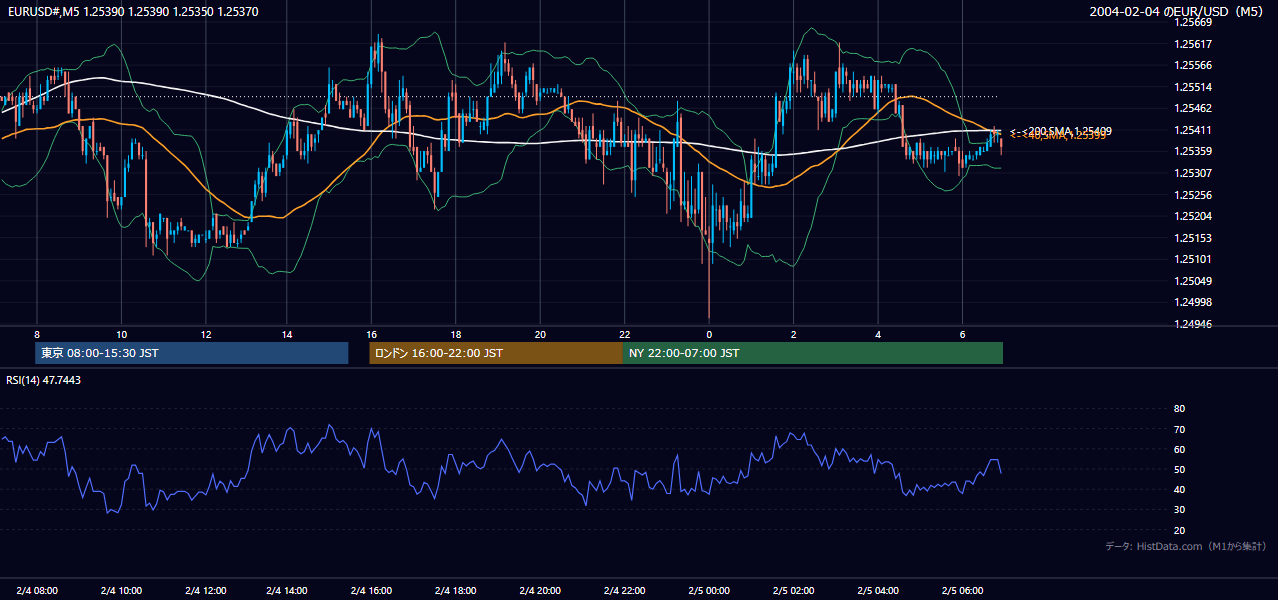Click price axis label 1.24946
This screenshot has width=1278, height=600.
1192,324
